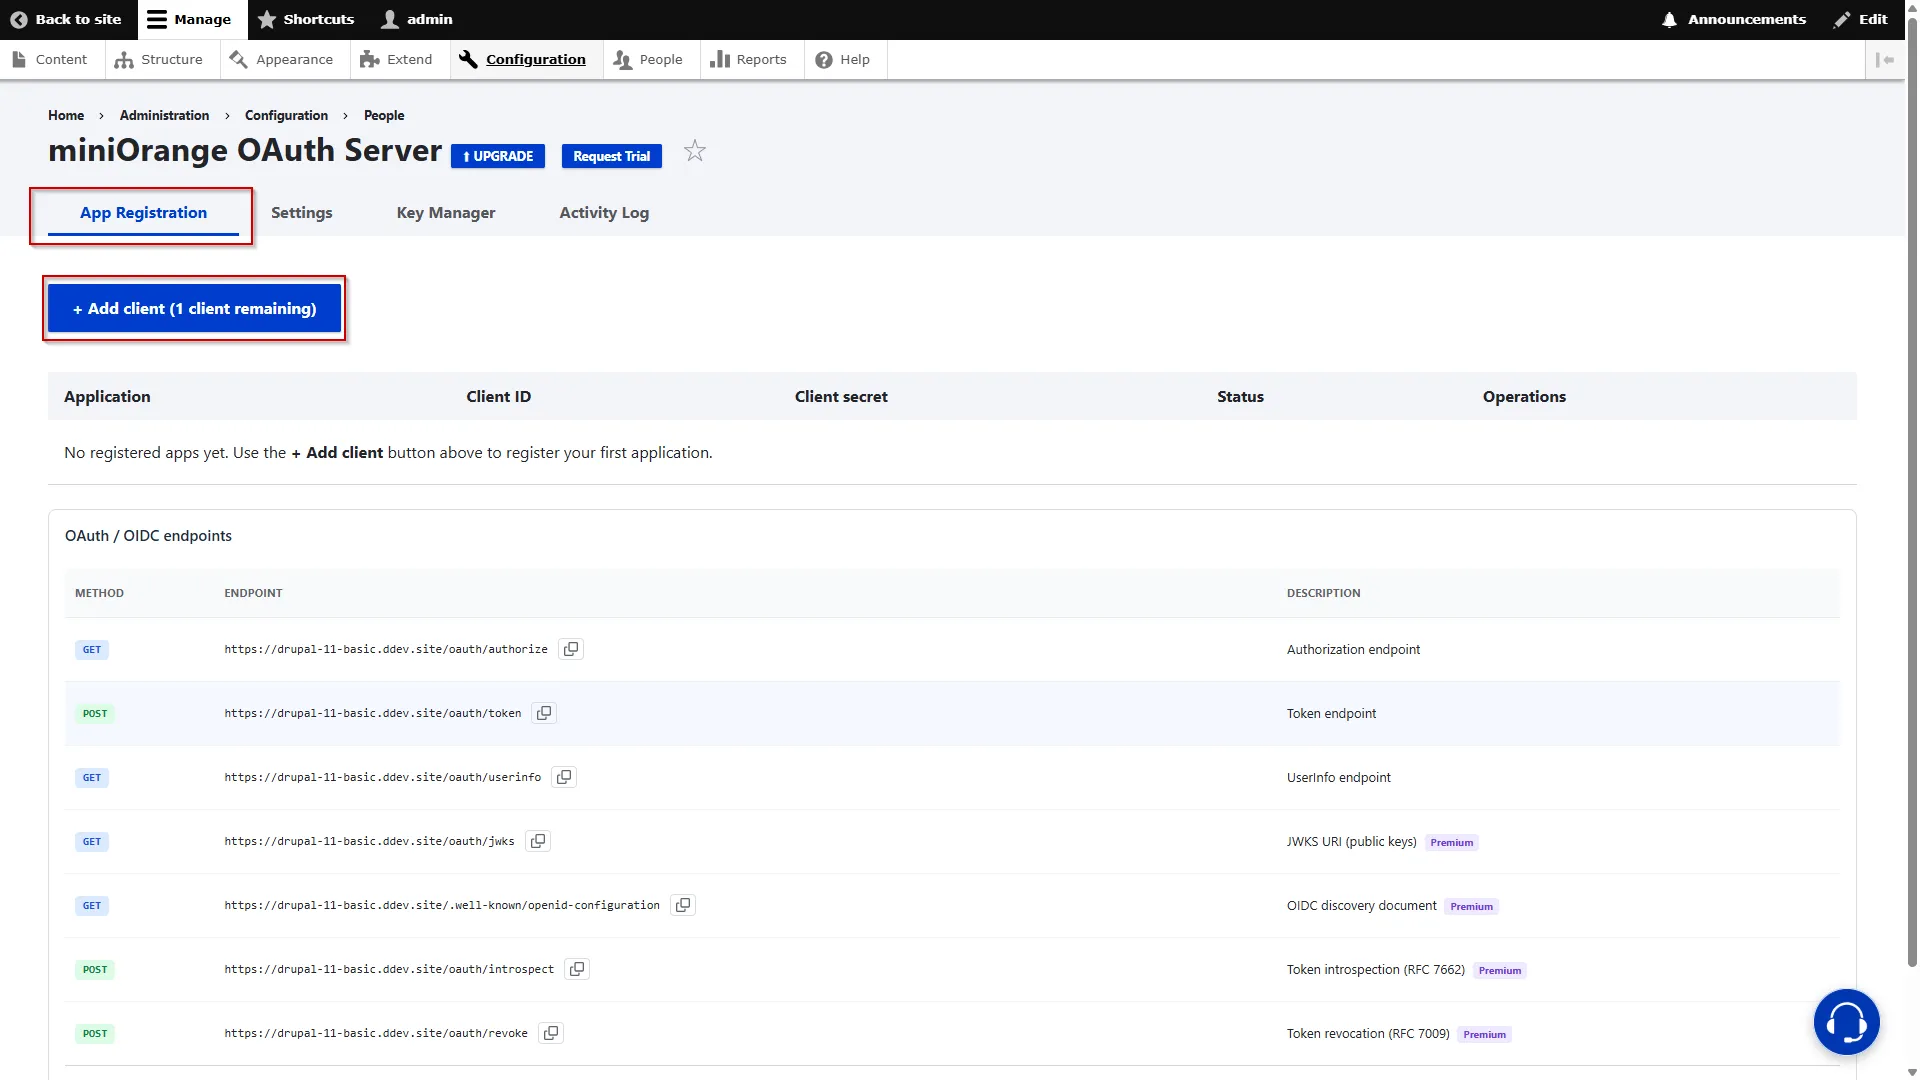Follow the Configuration breadcrumb link
The height and width of the screenshot is (1080, 1920).
point(286,115)
